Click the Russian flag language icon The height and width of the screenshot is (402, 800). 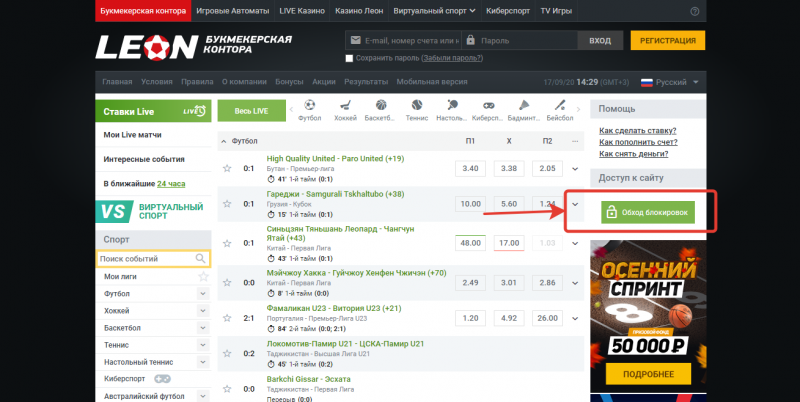pyautogui.click(x=646, y=82)
